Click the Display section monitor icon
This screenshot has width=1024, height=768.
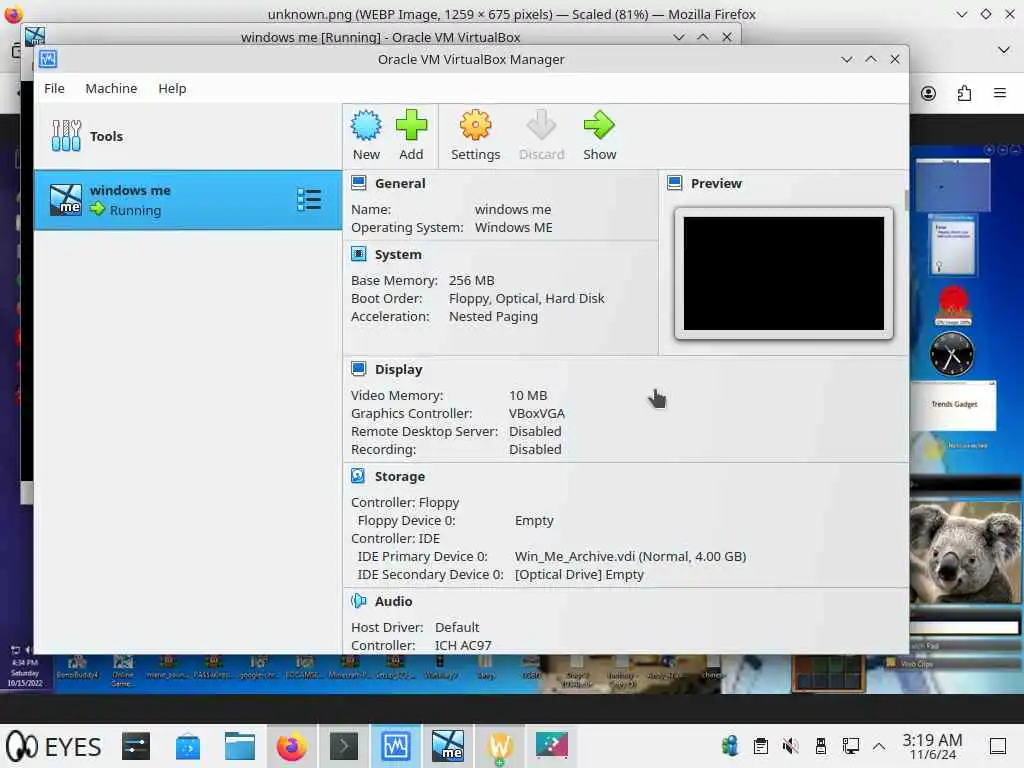359,369
